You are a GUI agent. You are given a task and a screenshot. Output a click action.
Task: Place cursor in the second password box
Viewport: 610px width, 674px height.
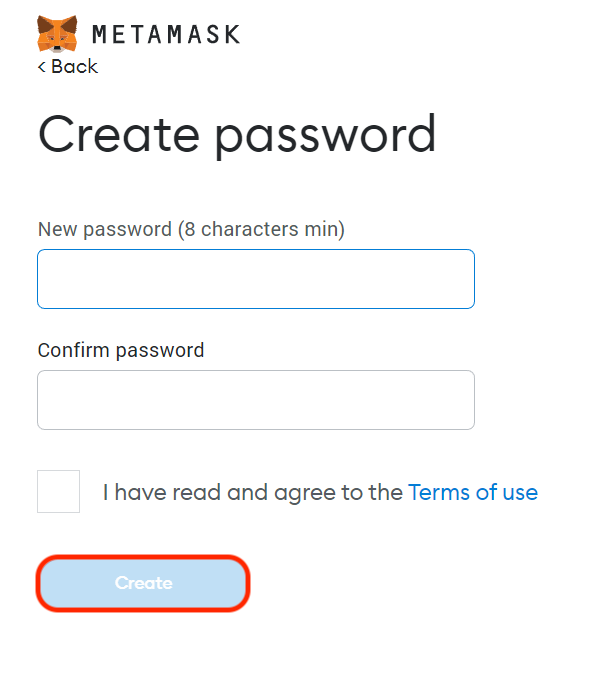pyautogui.click(x=256, y=400)
